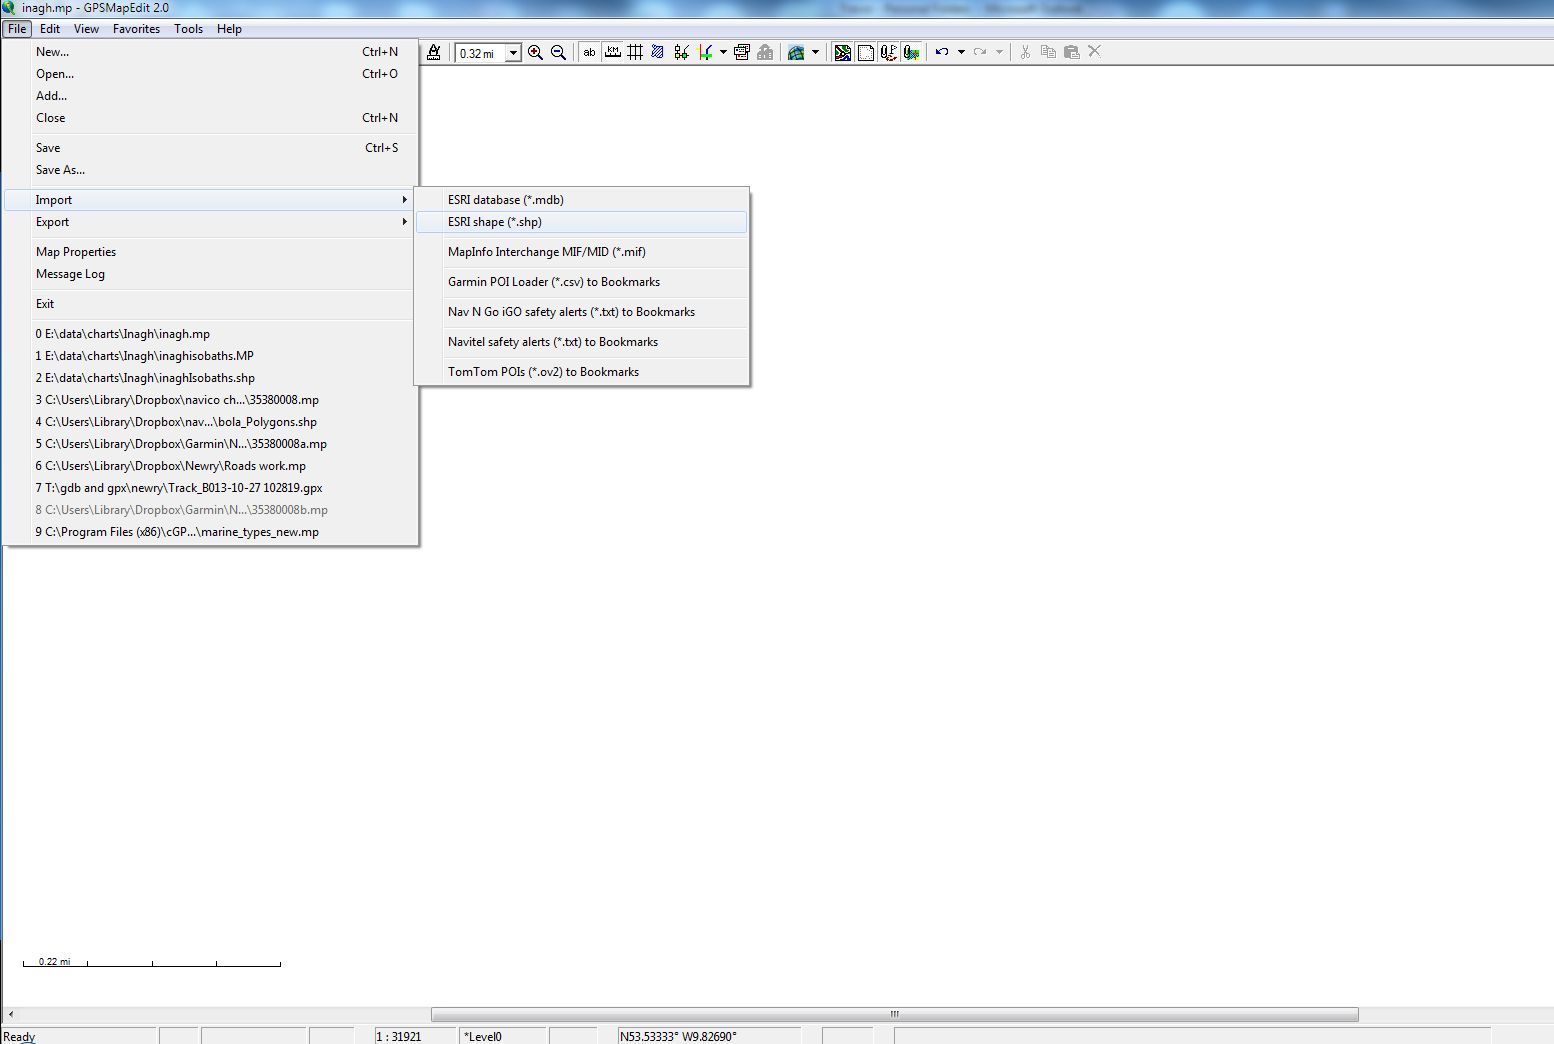Click the horizontal scrollbar left arrow
Screen dimensions: 1554x1044
pyautogui.click(x=11, y=1014)
